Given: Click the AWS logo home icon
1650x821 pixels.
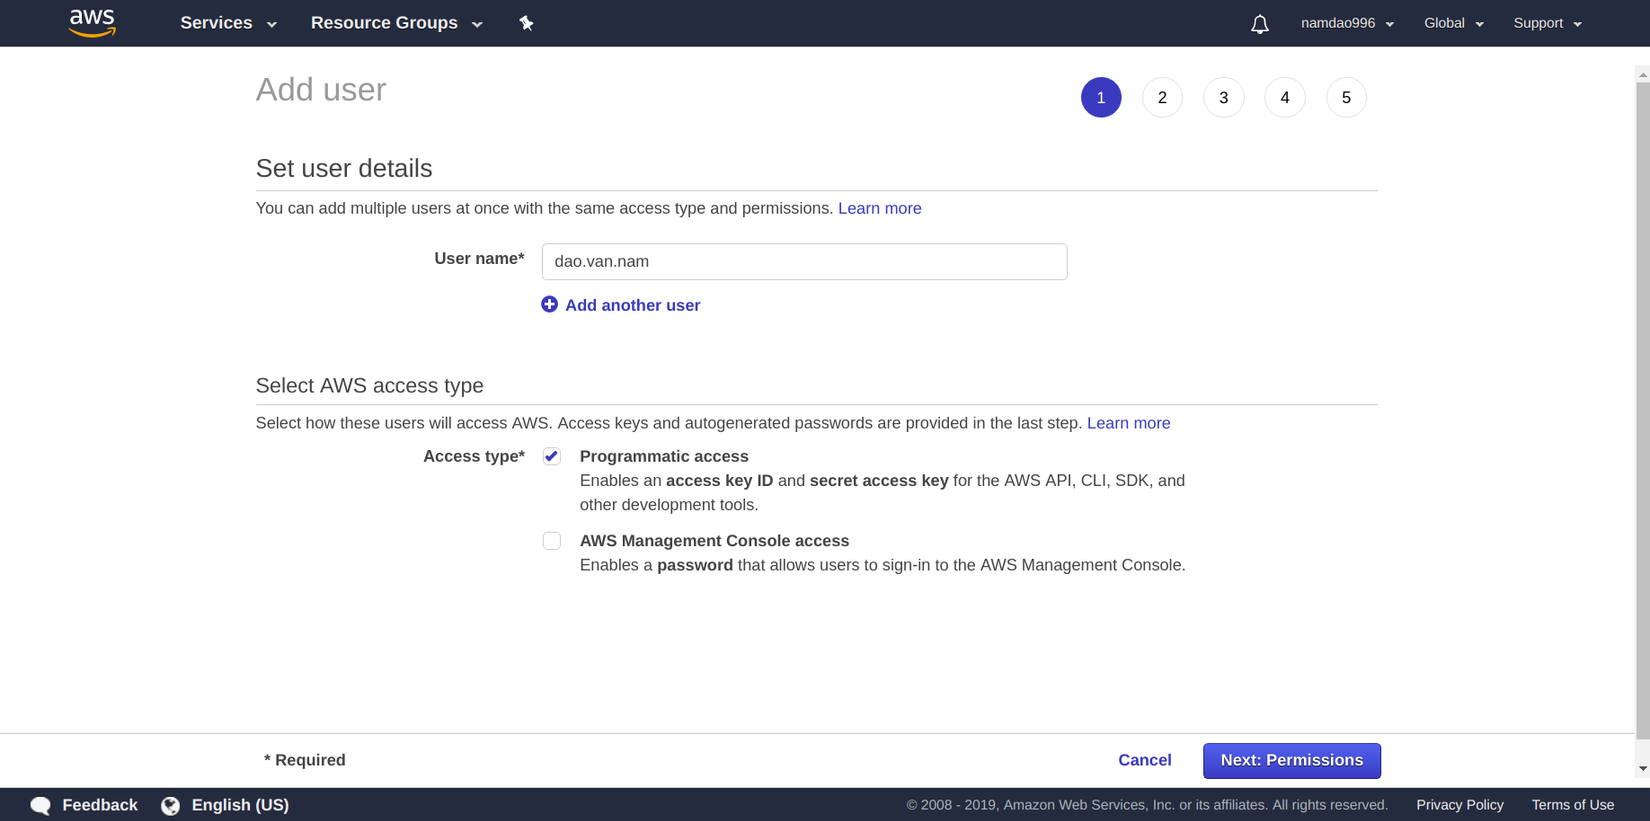Looking at the screenshot, I should coord(92,23).
